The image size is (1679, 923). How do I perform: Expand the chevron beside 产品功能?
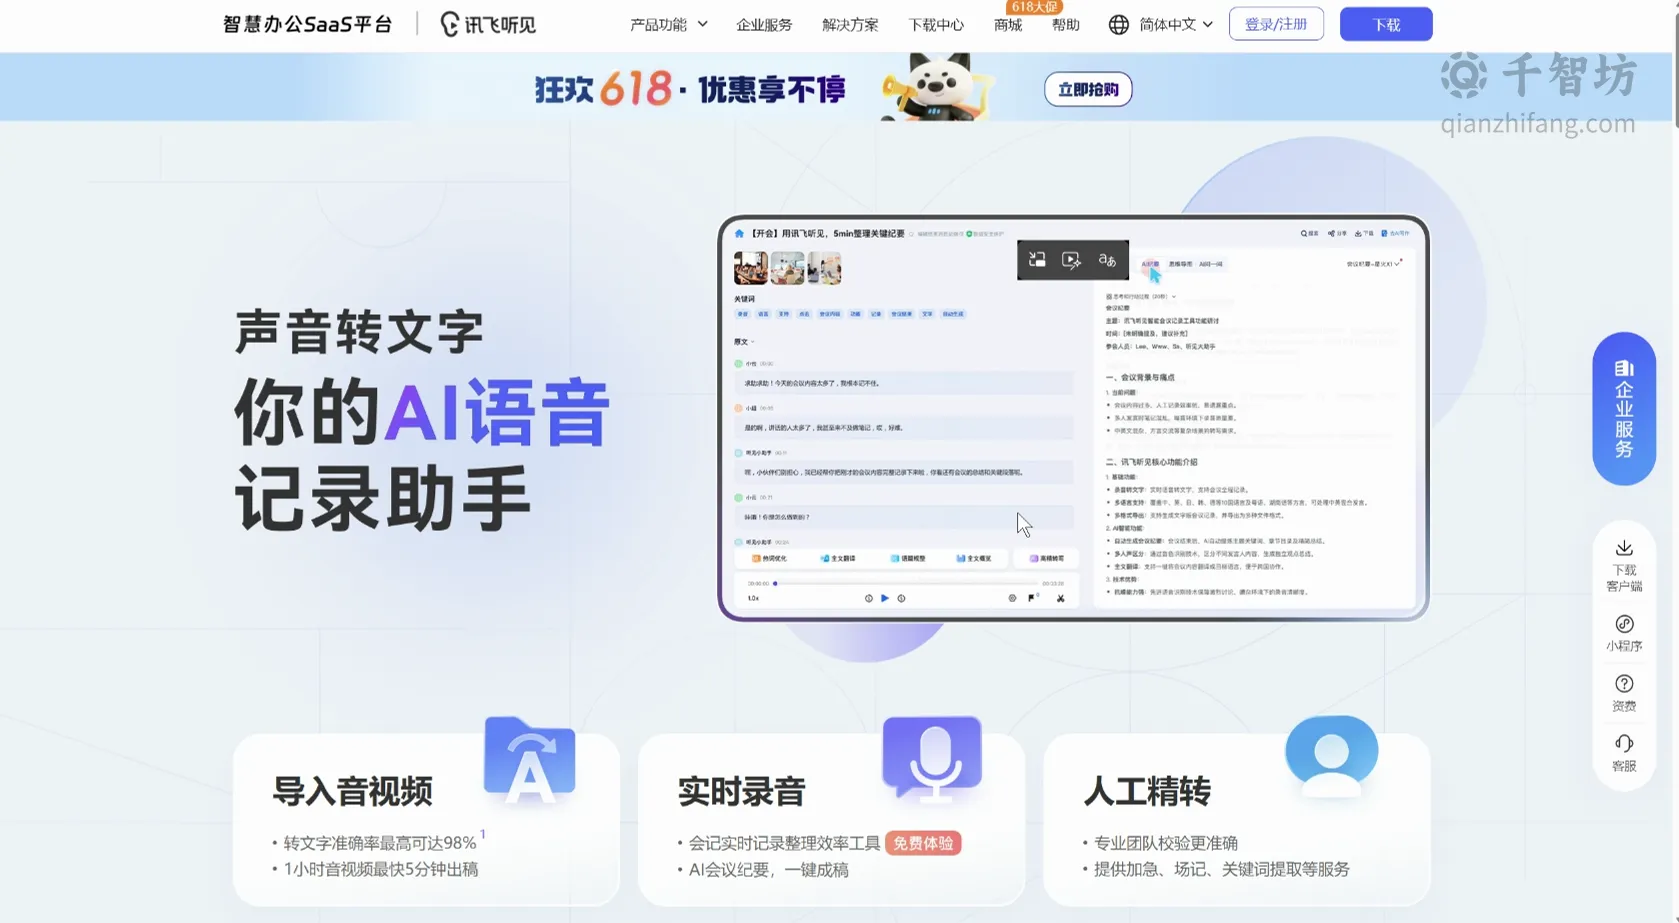click(702, 24)
